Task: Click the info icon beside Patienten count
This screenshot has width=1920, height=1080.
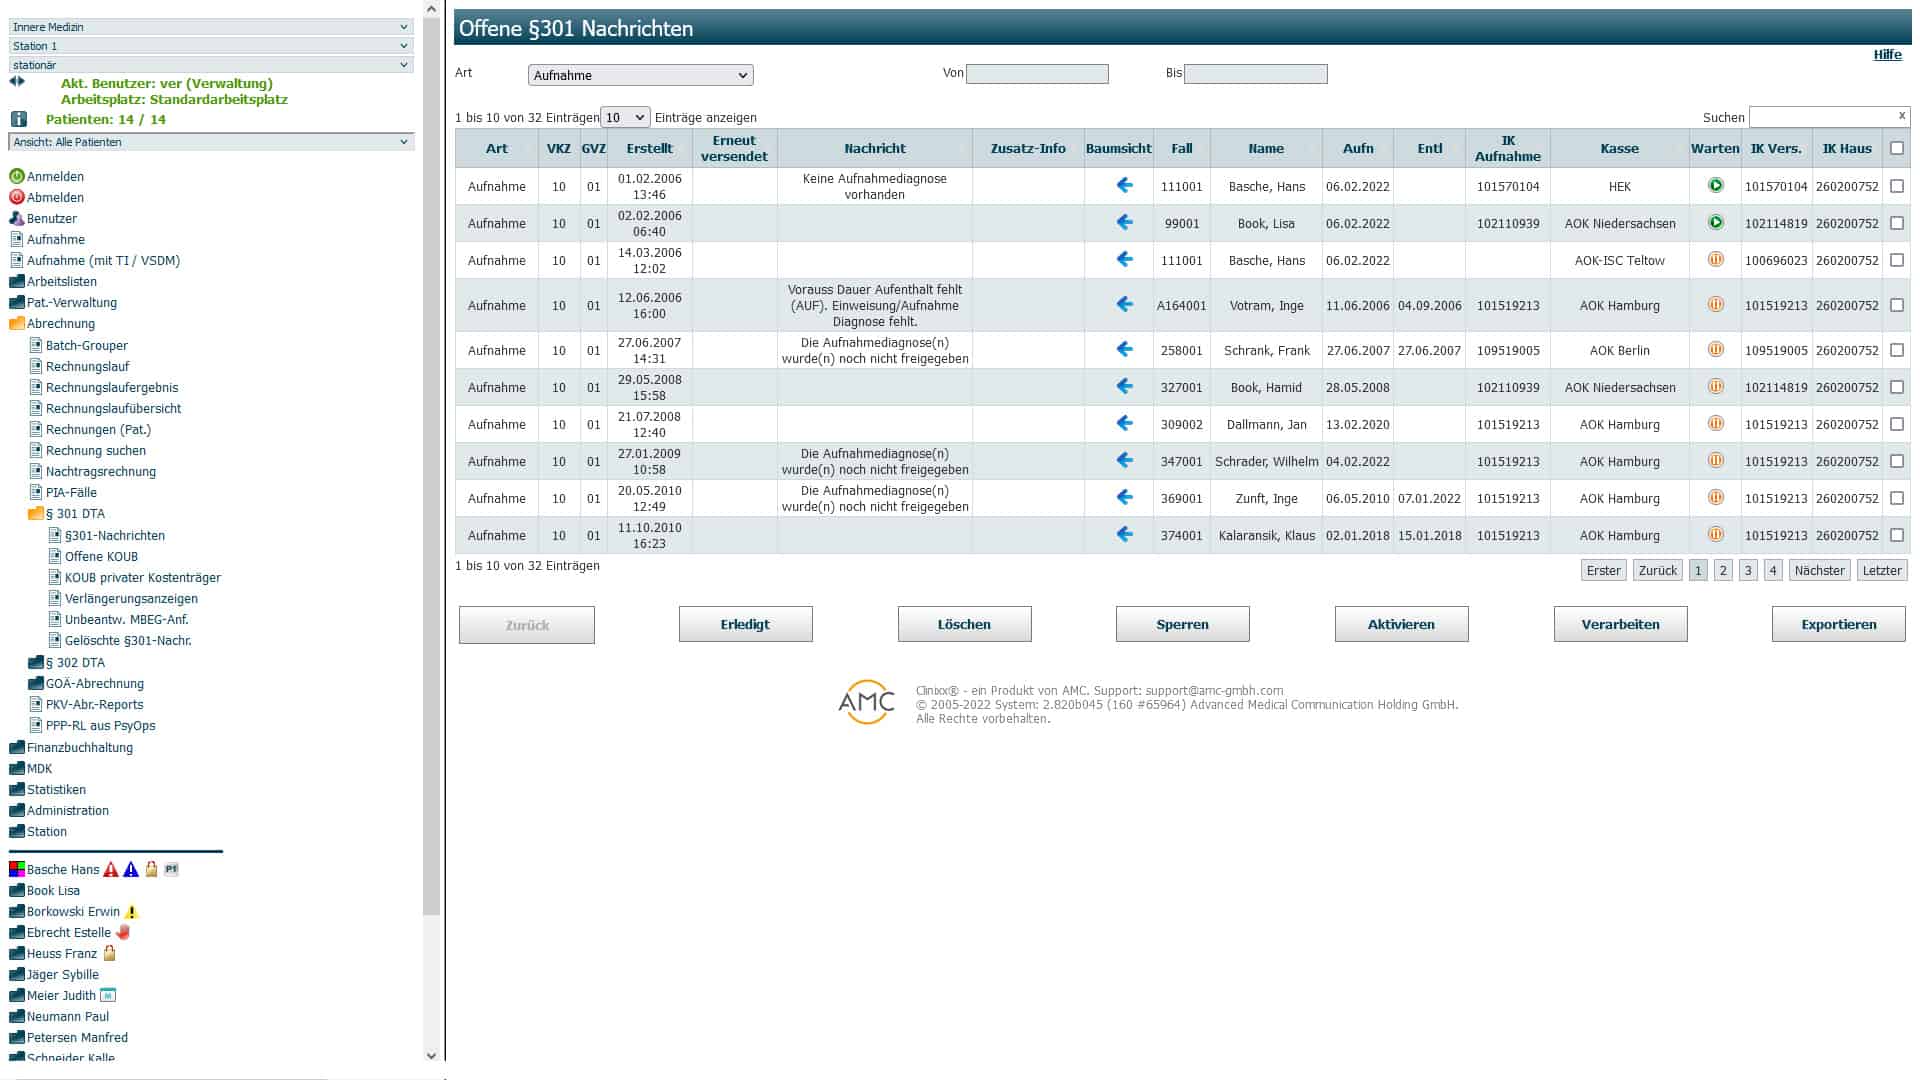Action: pyautogui.click(x=19, y=119)
